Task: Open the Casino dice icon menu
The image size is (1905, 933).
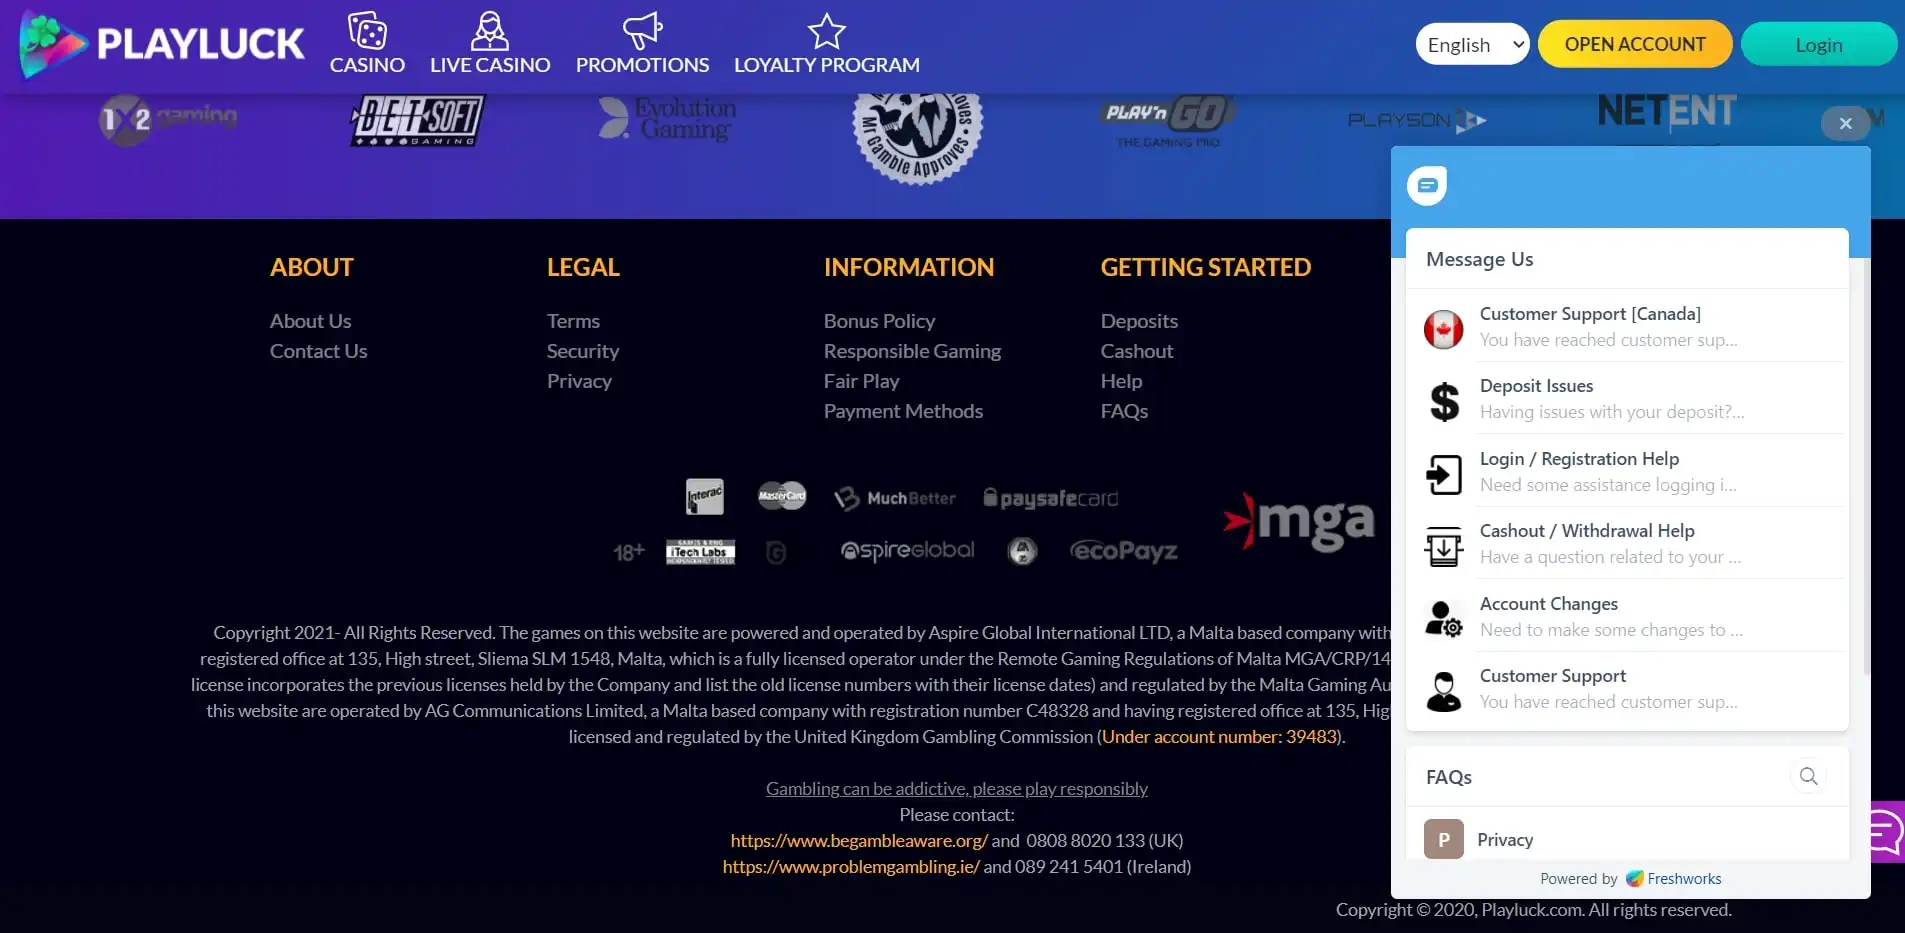Action: 367,32
